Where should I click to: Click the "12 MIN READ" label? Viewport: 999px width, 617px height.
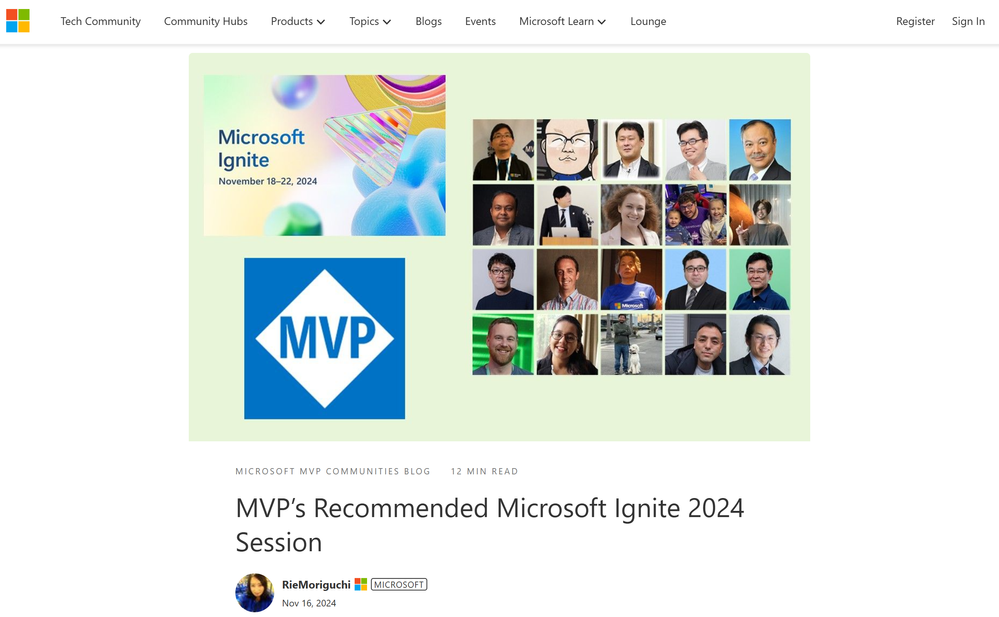(484, 472)
